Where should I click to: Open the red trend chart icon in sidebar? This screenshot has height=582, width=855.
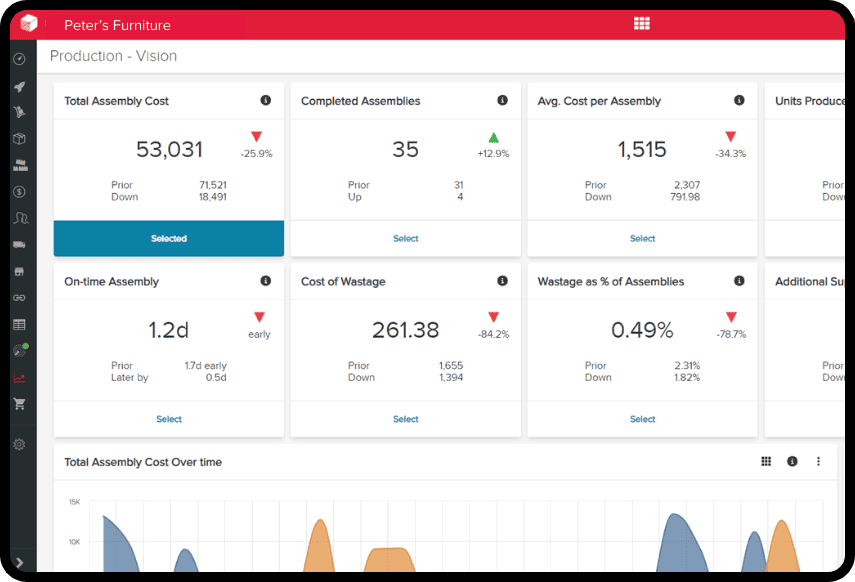pos(20,377)
